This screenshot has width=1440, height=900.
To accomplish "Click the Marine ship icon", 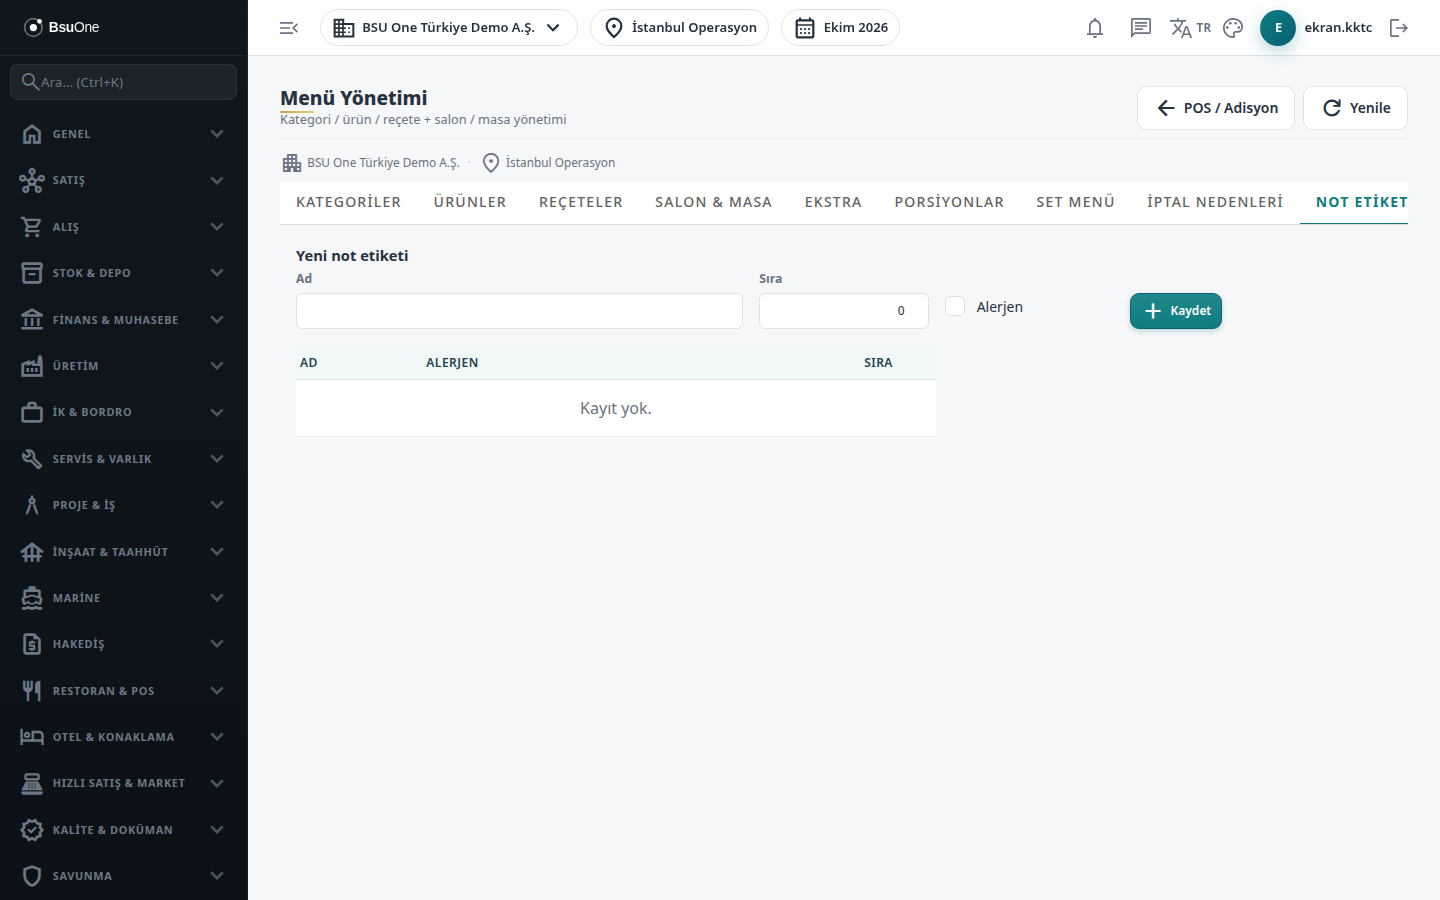I will click(32, 598).
